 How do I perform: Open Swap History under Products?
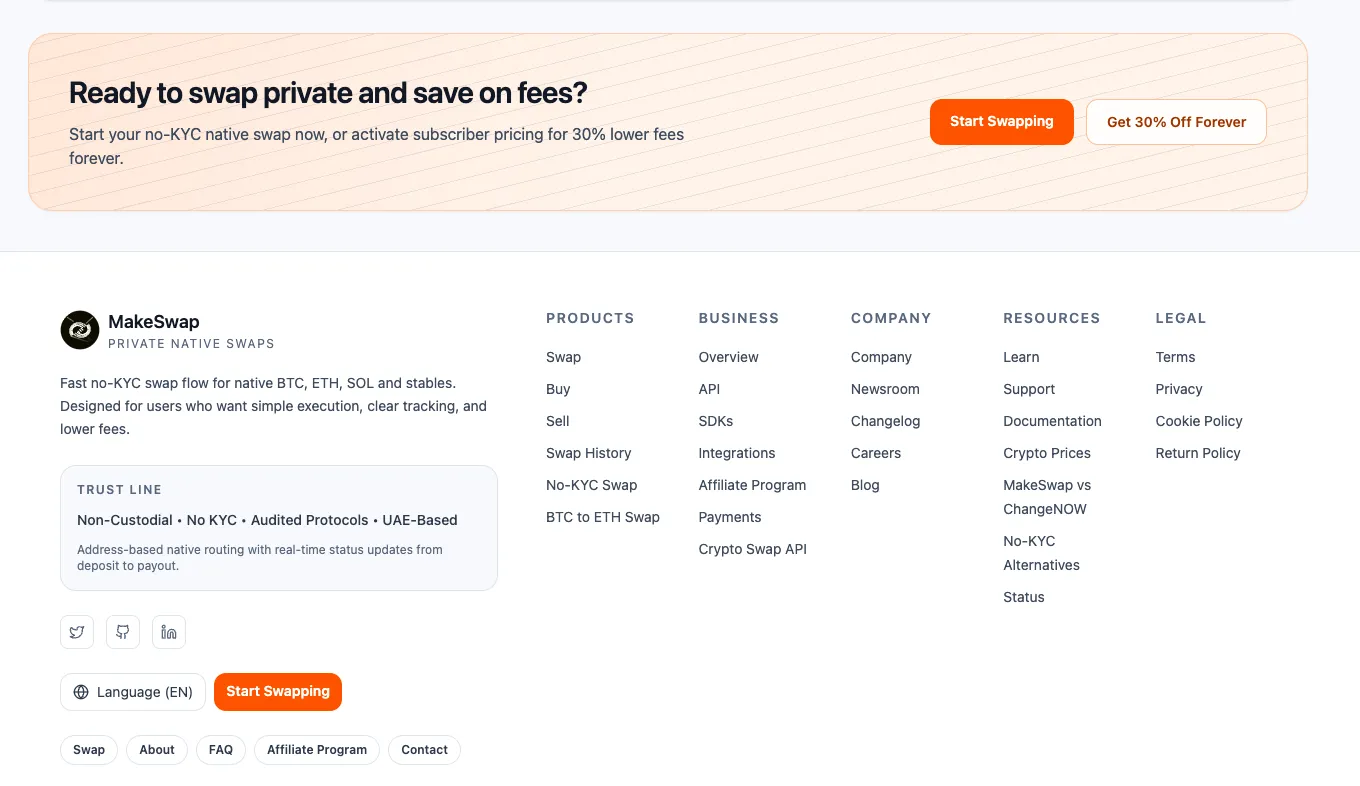589,453
